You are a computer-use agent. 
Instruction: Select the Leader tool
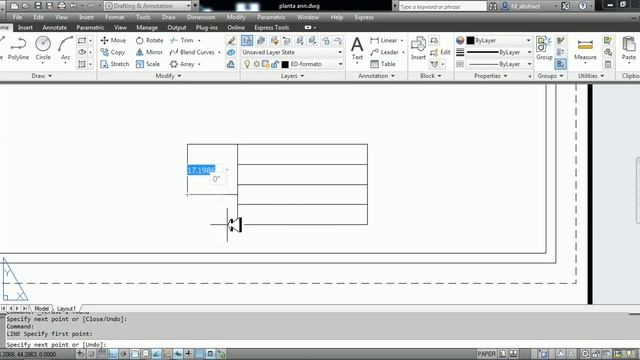pyautogui.click(x=384, y=52)
